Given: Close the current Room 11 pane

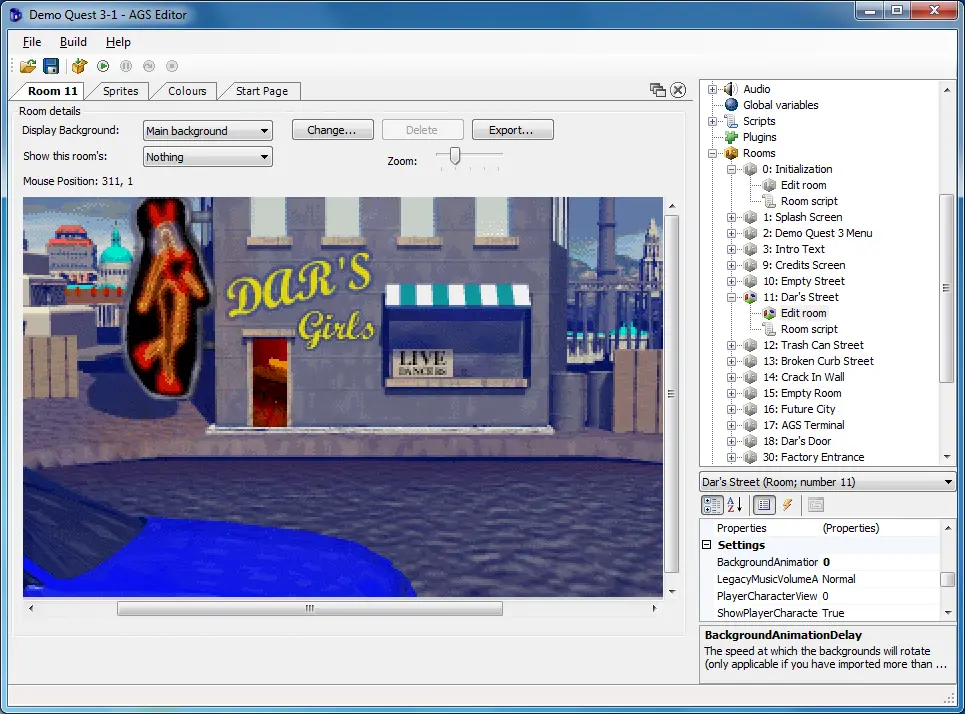Looking at the screenshot, I should pyautogui.click(x=678, y=90).
